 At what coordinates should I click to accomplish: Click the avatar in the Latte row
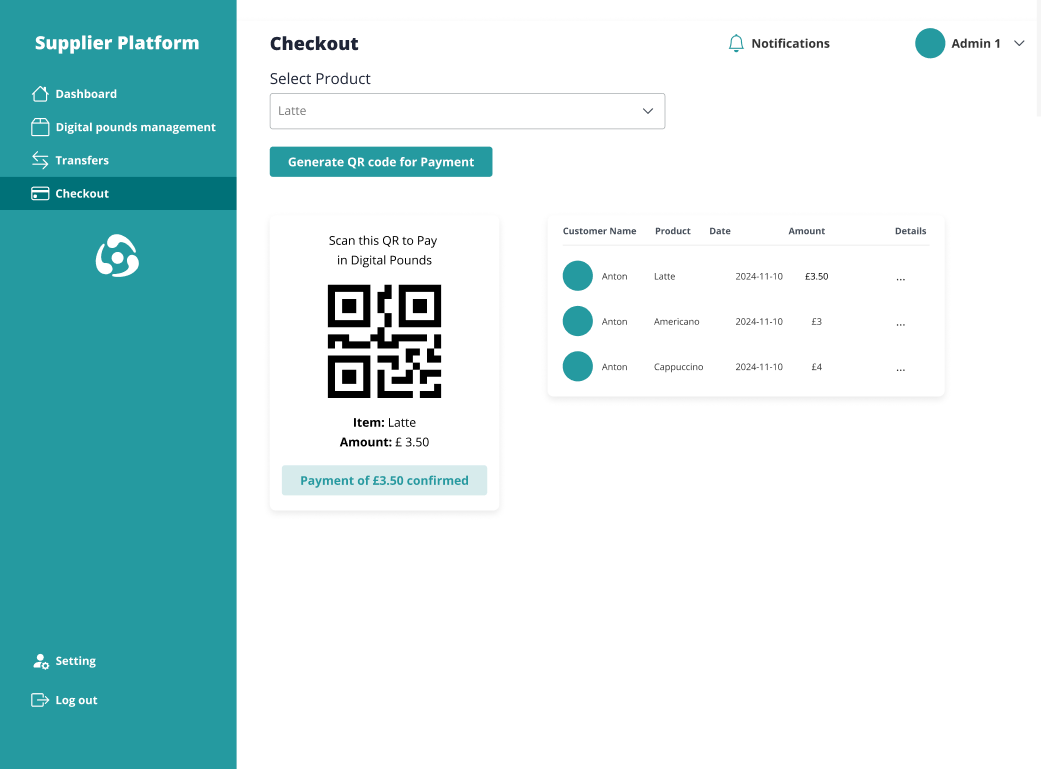[x=578, y=276]
